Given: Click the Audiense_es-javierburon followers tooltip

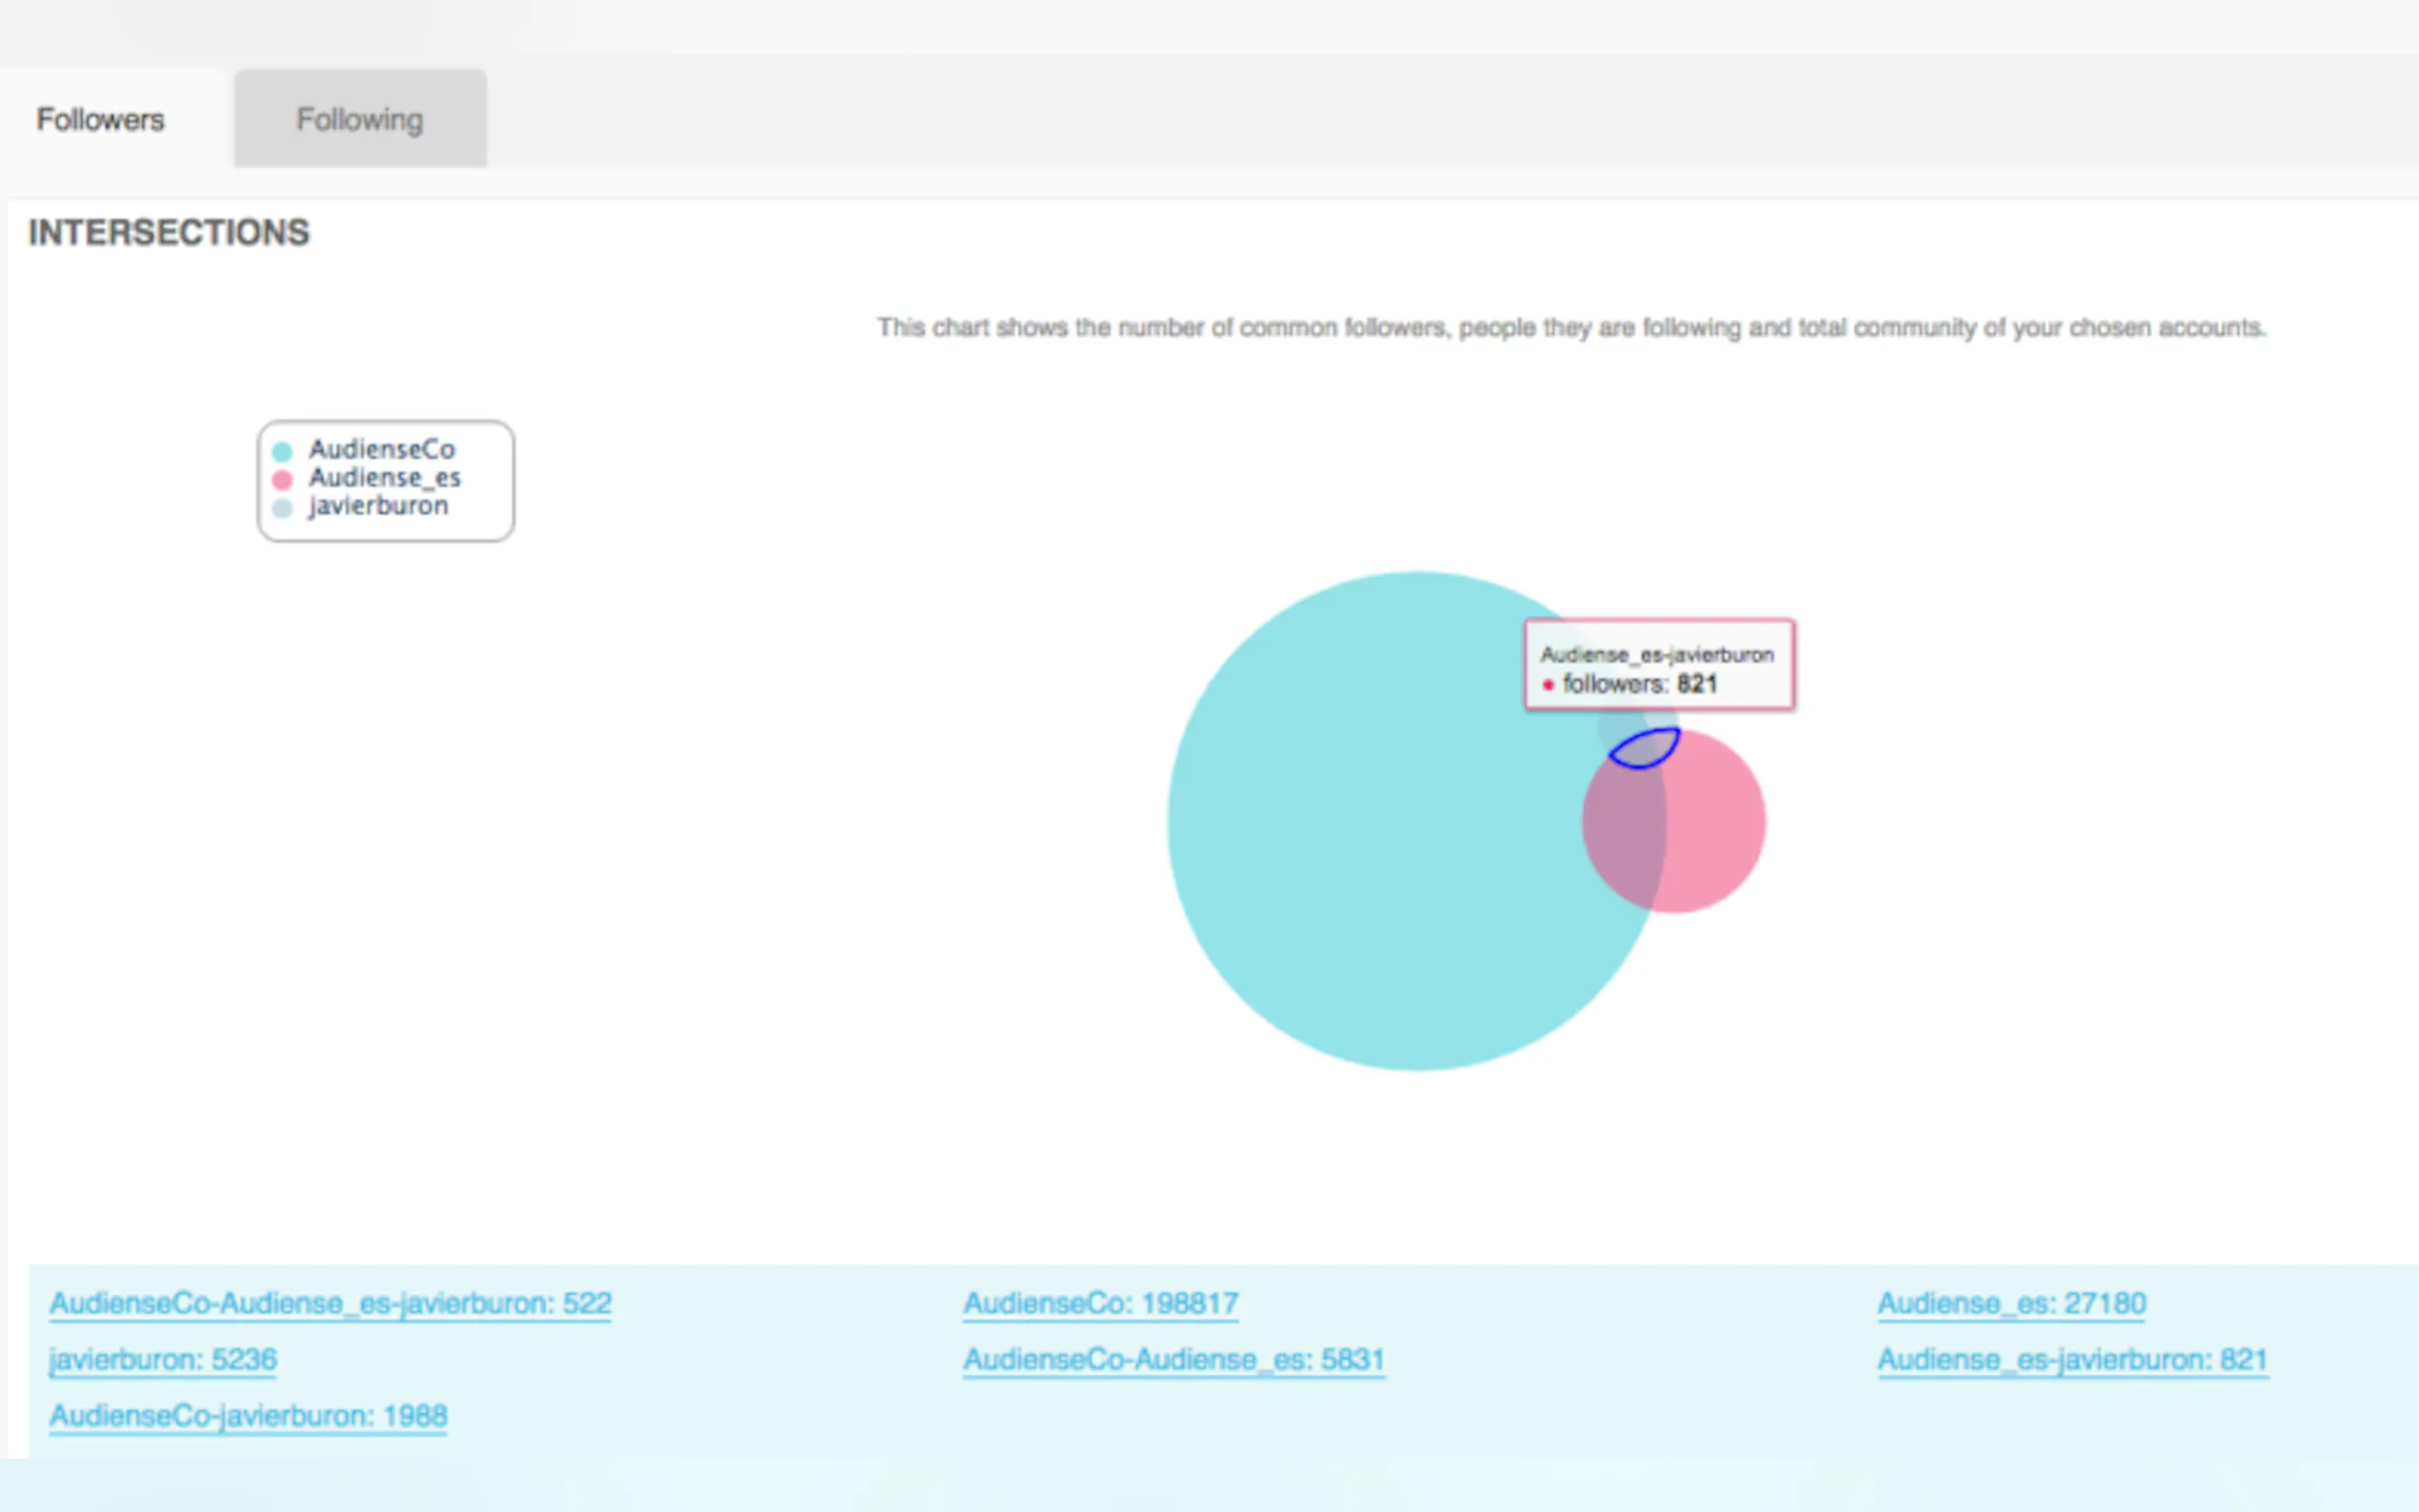Looking at the screenshot, I should click(1658, 666).
